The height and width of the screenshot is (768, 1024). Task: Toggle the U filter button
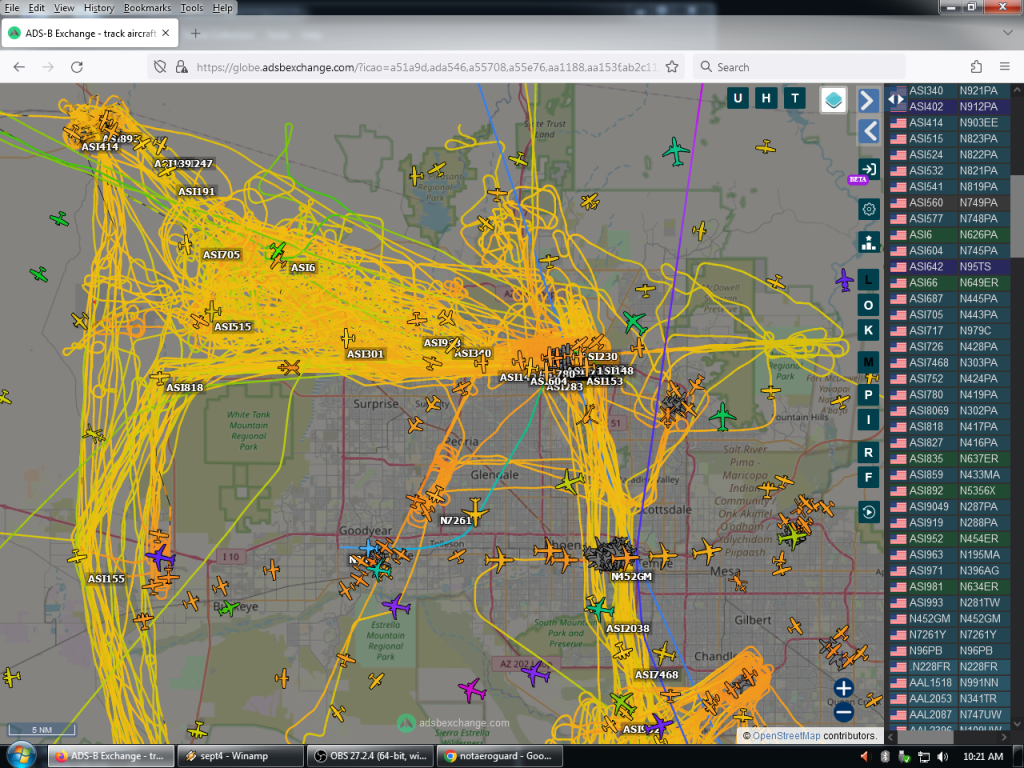tap(738, 99)
